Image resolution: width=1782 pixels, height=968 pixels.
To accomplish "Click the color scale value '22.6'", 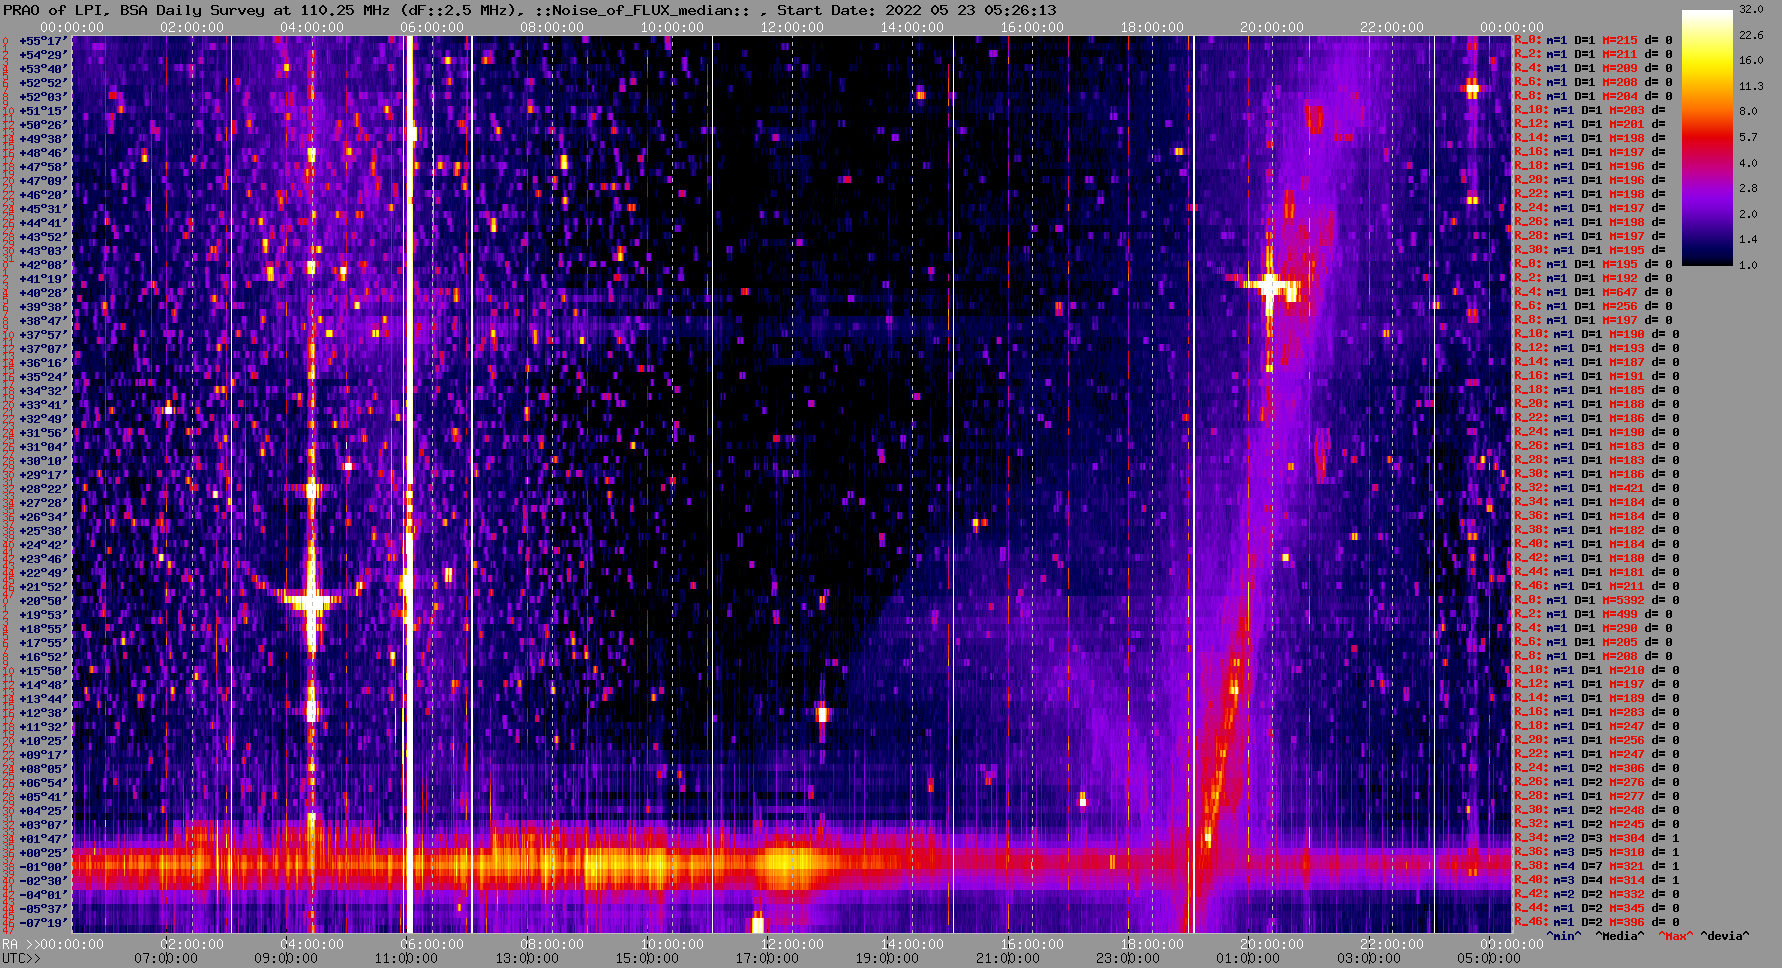I will tap(1751, 35).
